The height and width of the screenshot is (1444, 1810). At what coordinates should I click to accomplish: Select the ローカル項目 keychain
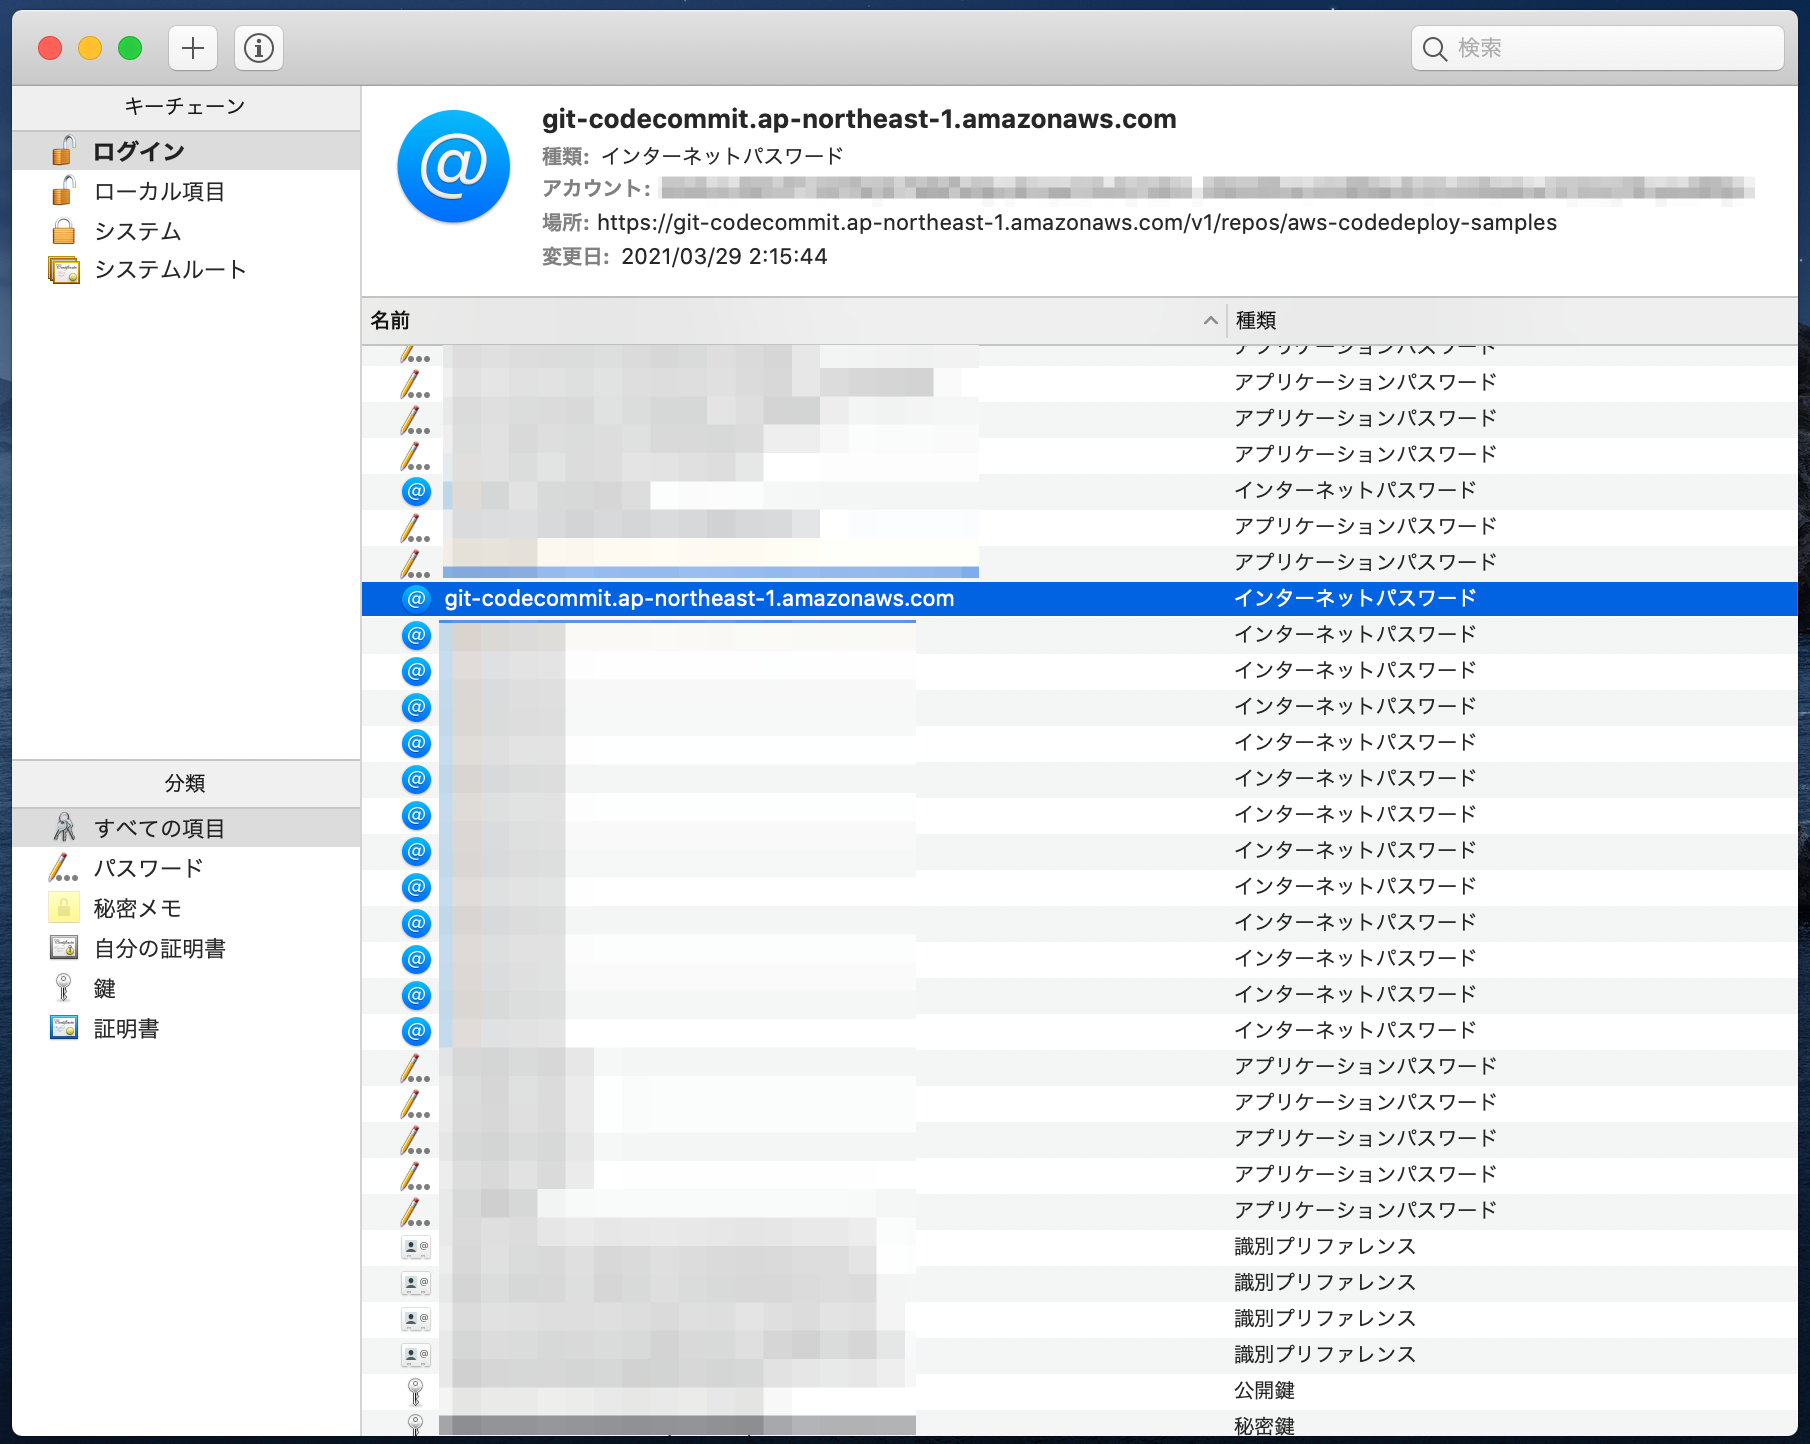(186, 191)
